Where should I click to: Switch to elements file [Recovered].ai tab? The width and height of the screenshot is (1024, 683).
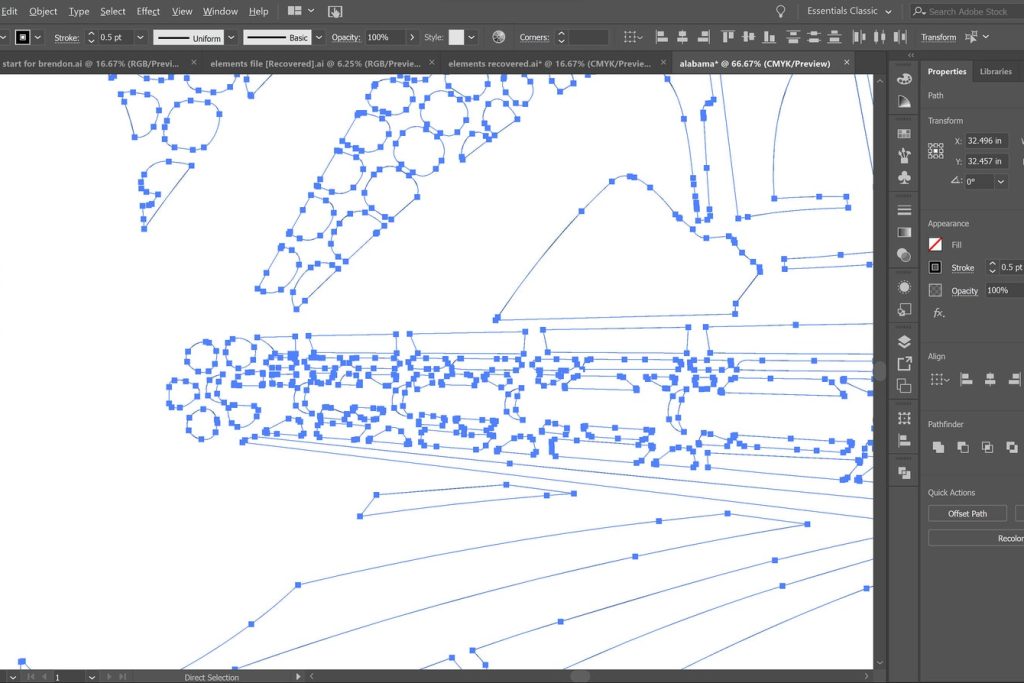(x=315, y=63)
